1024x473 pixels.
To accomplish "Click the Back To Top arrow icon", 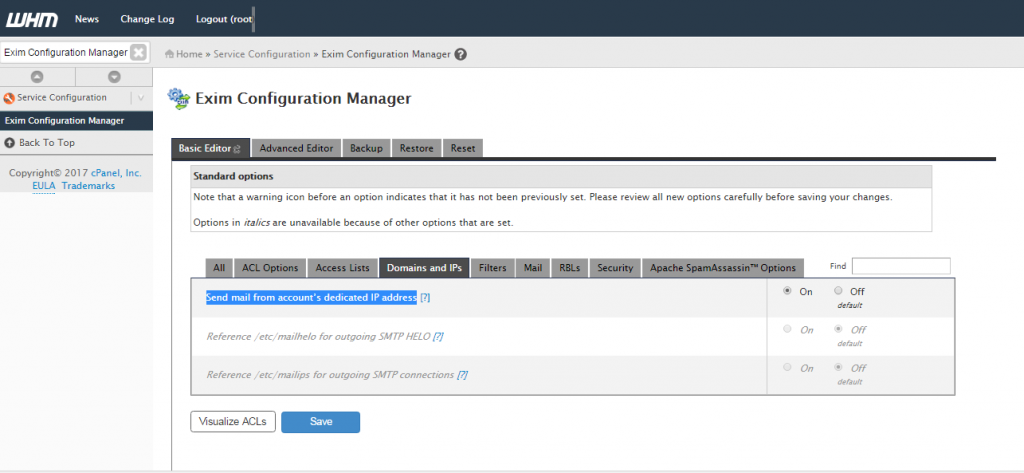I will coord(10,142).
